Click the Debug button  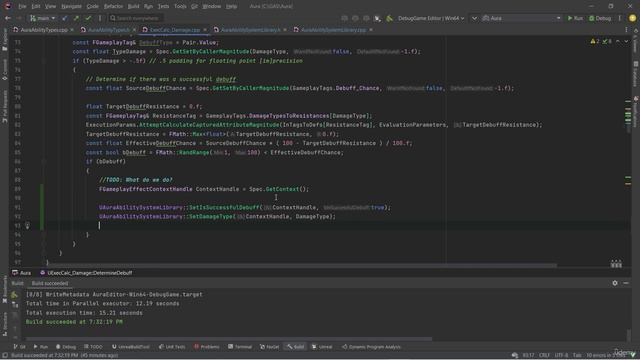point(600,18)
